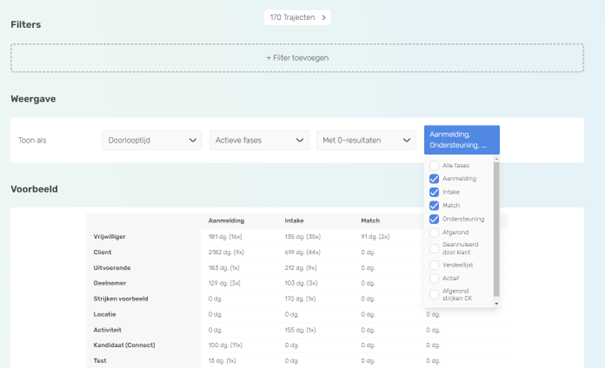Click the Aanmelding column header

[x=226, y=221]
